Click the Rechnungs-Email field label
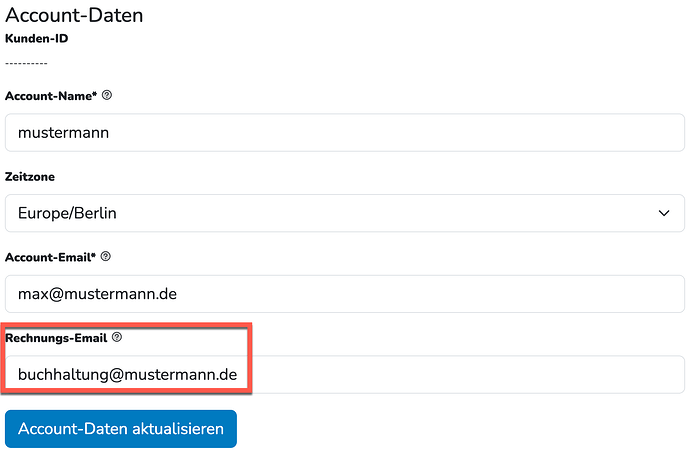The width and height of the screenshot is (690, 453). 56,338
